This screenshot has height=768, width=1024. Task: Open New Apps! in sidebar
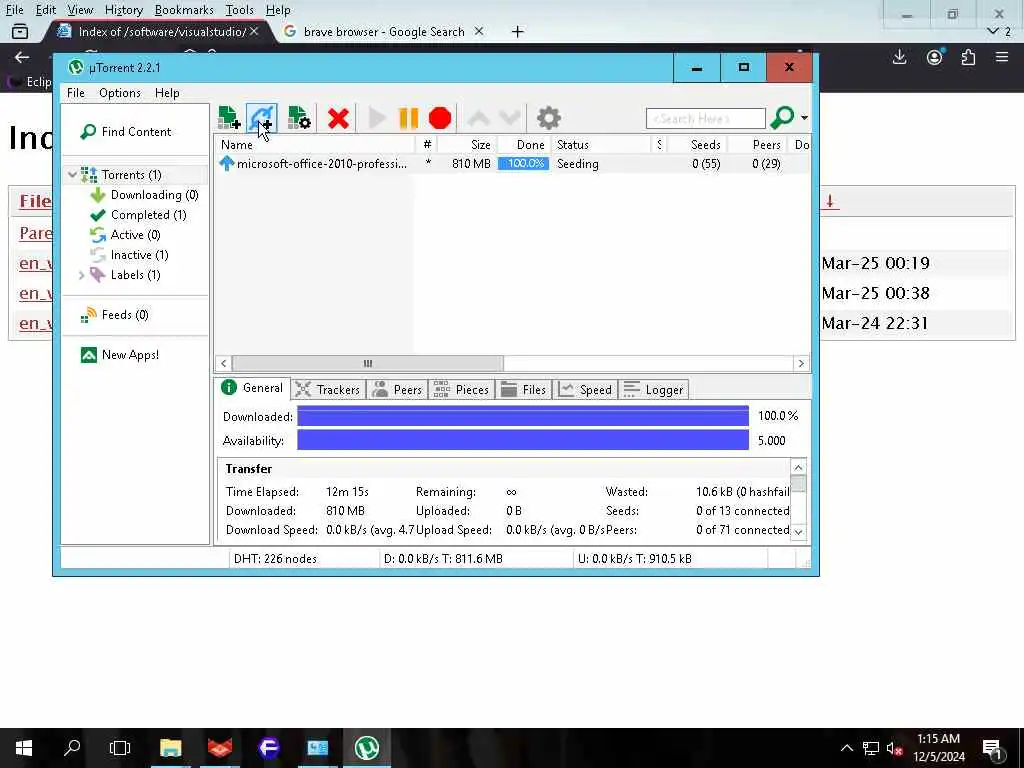click(x=120, y=355)
